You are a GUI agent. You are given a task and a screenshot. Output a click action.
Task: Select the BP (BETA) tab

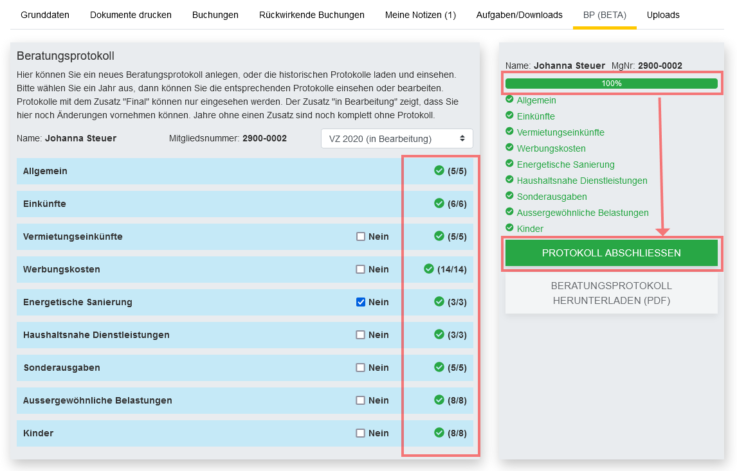coord(605,15)
